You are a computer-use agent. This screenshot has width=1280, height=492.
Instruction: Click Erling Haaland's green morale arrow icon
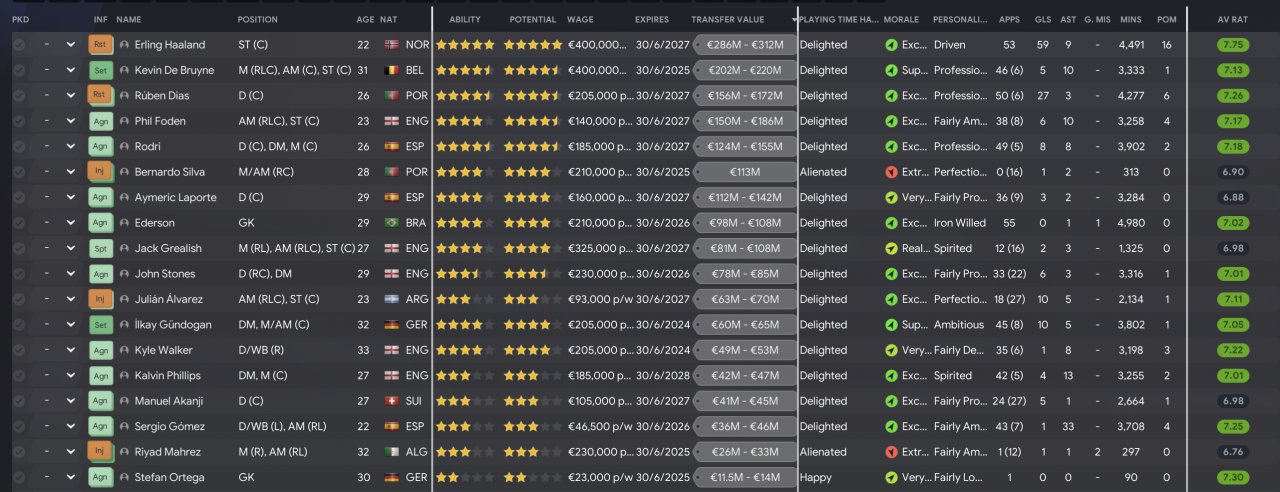point(891,45)
